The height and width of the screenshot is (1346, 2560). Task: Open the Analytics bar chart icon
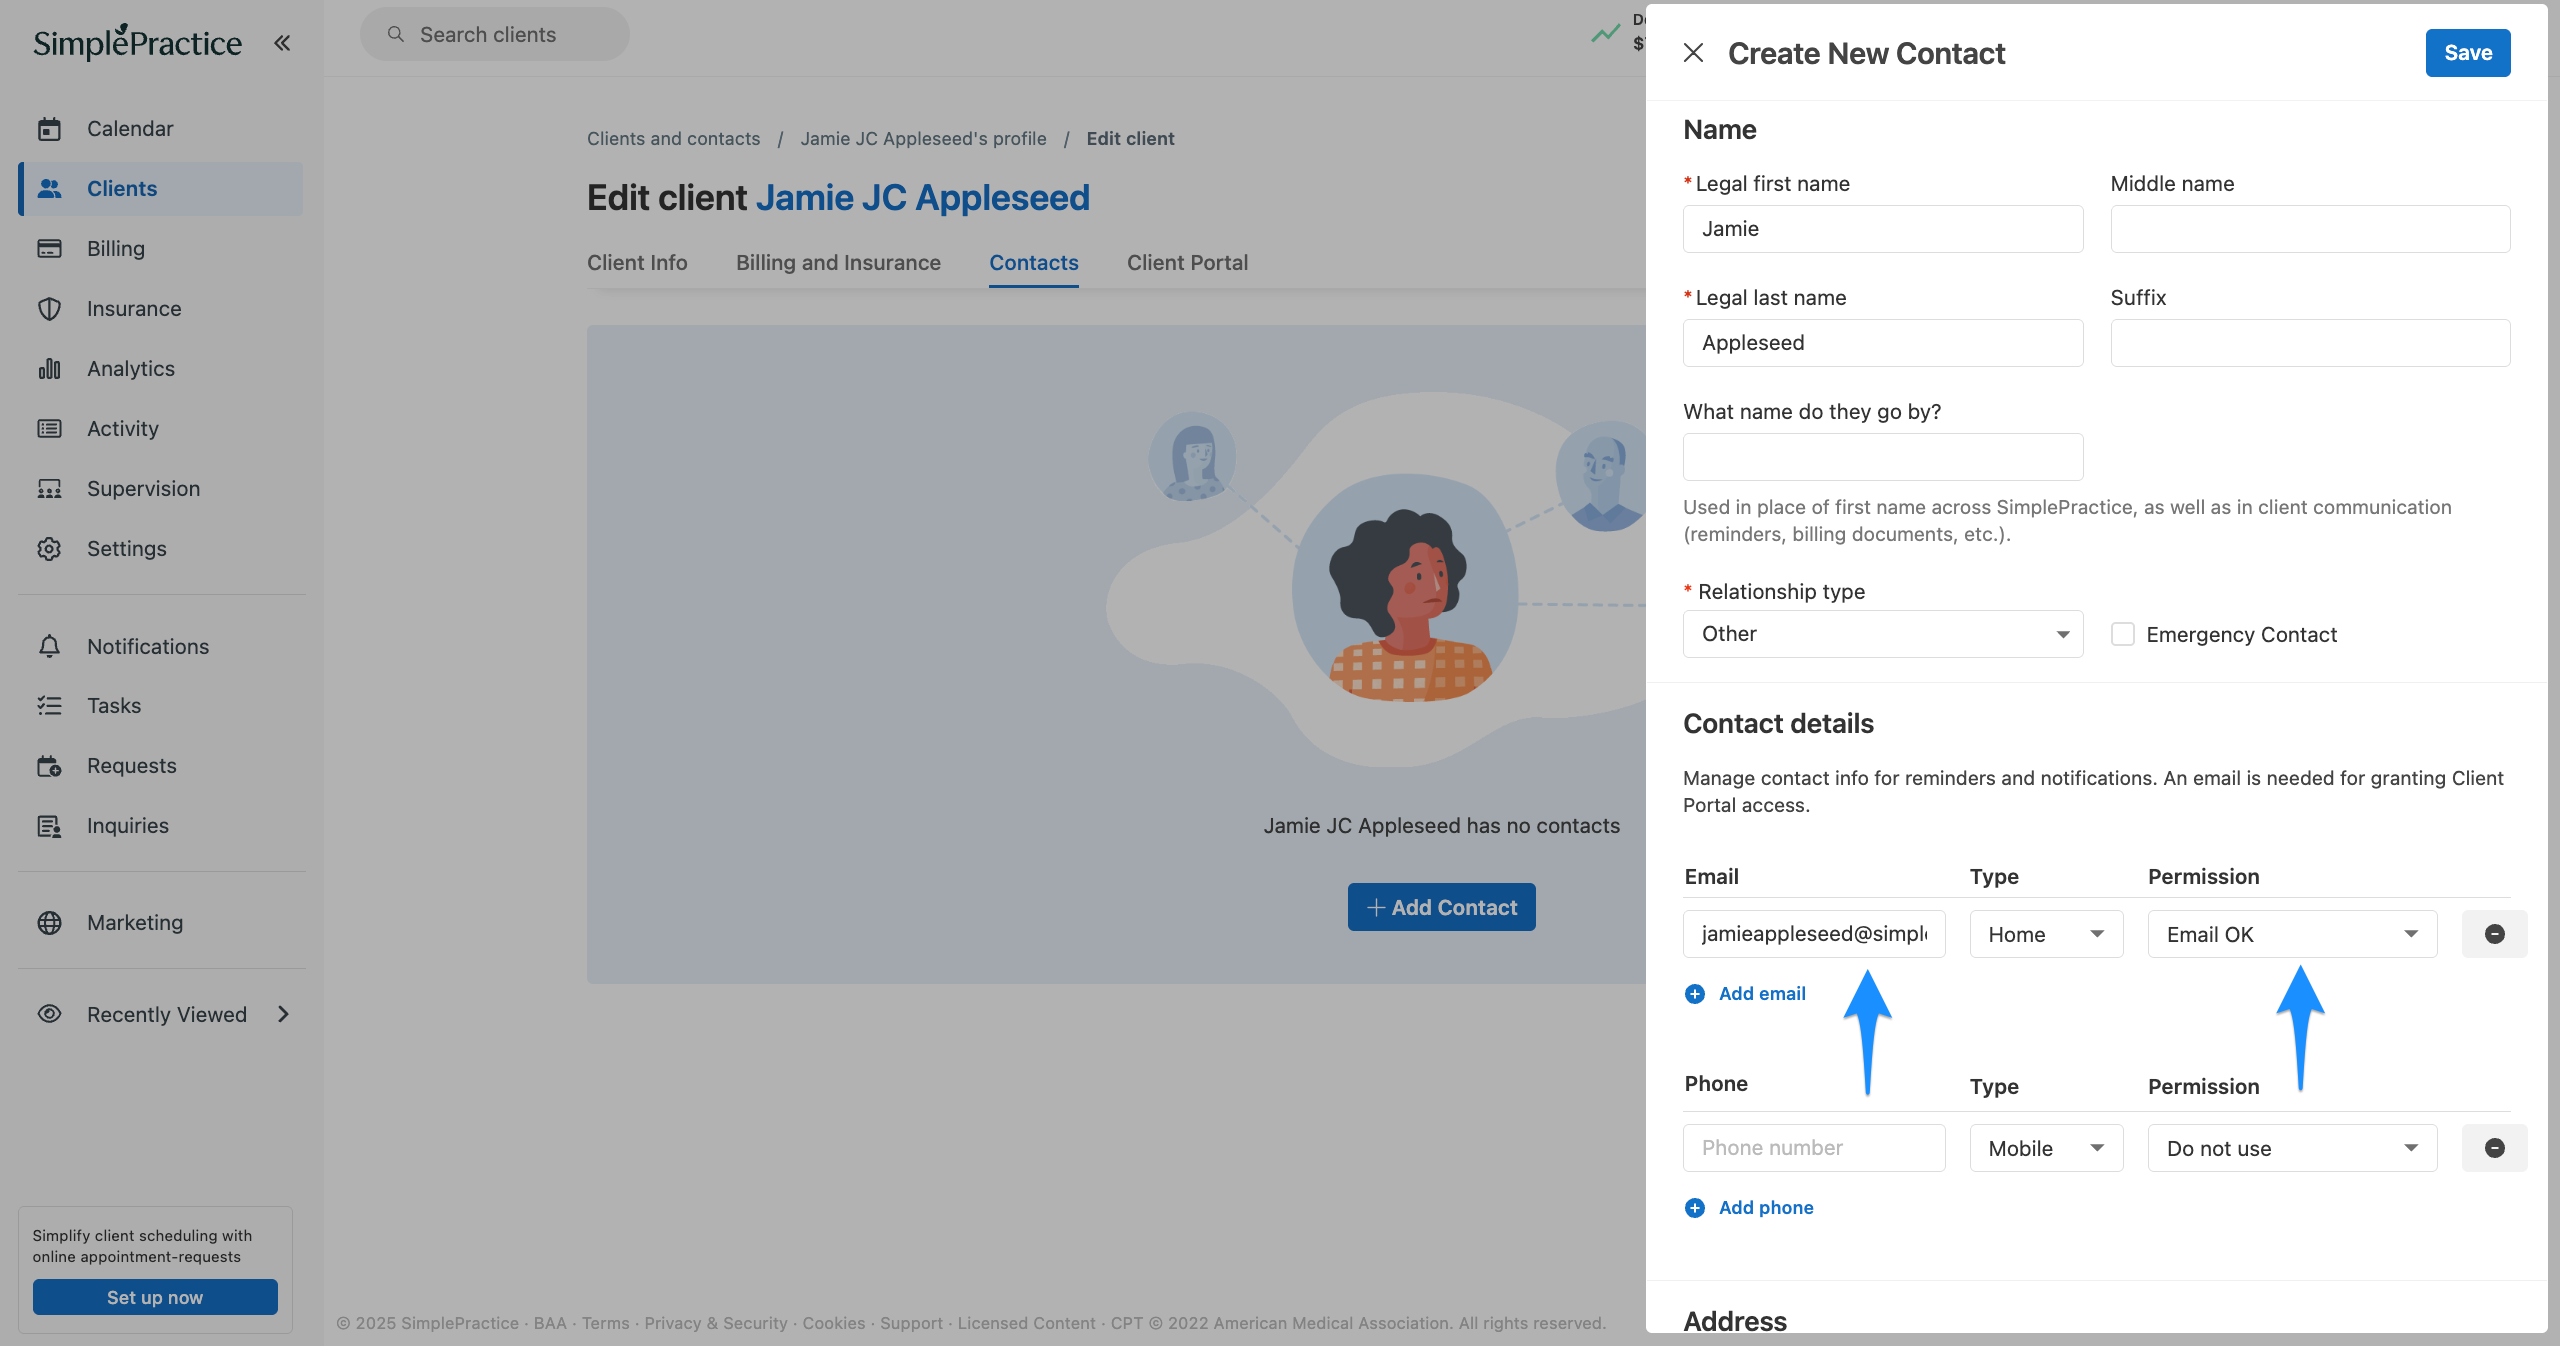[x=49, y=368]
